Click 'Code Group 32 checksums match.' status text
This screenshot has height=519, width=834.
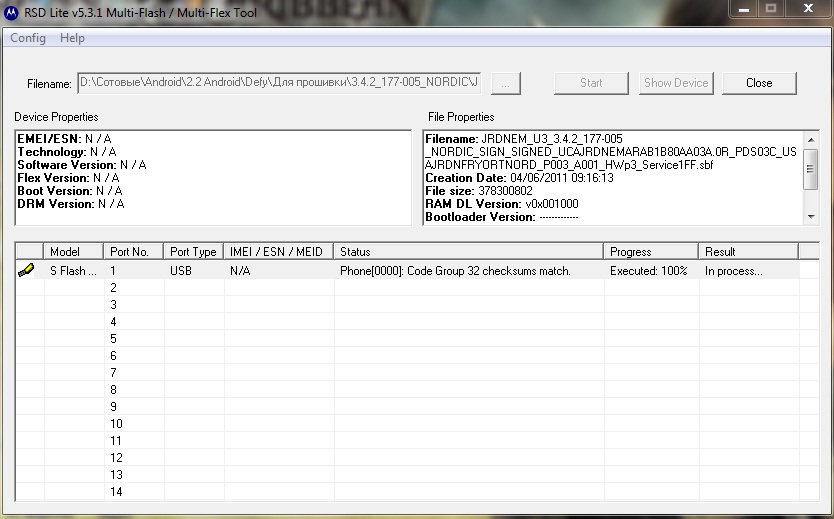tap(489, 271)
